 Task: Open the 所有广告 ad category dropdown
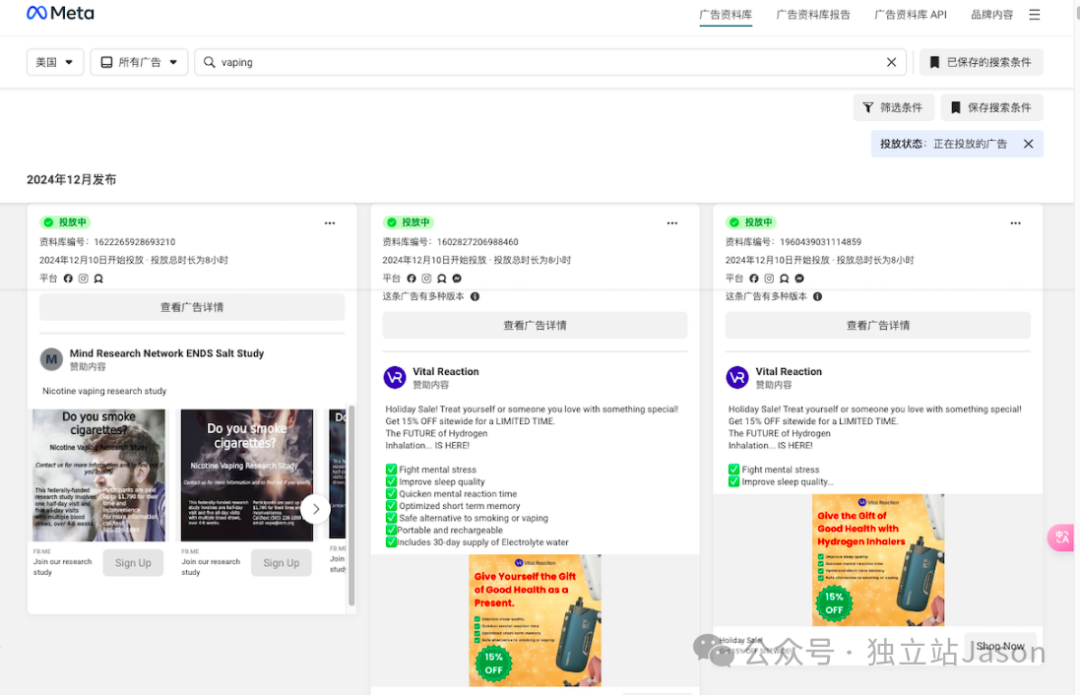139,62
